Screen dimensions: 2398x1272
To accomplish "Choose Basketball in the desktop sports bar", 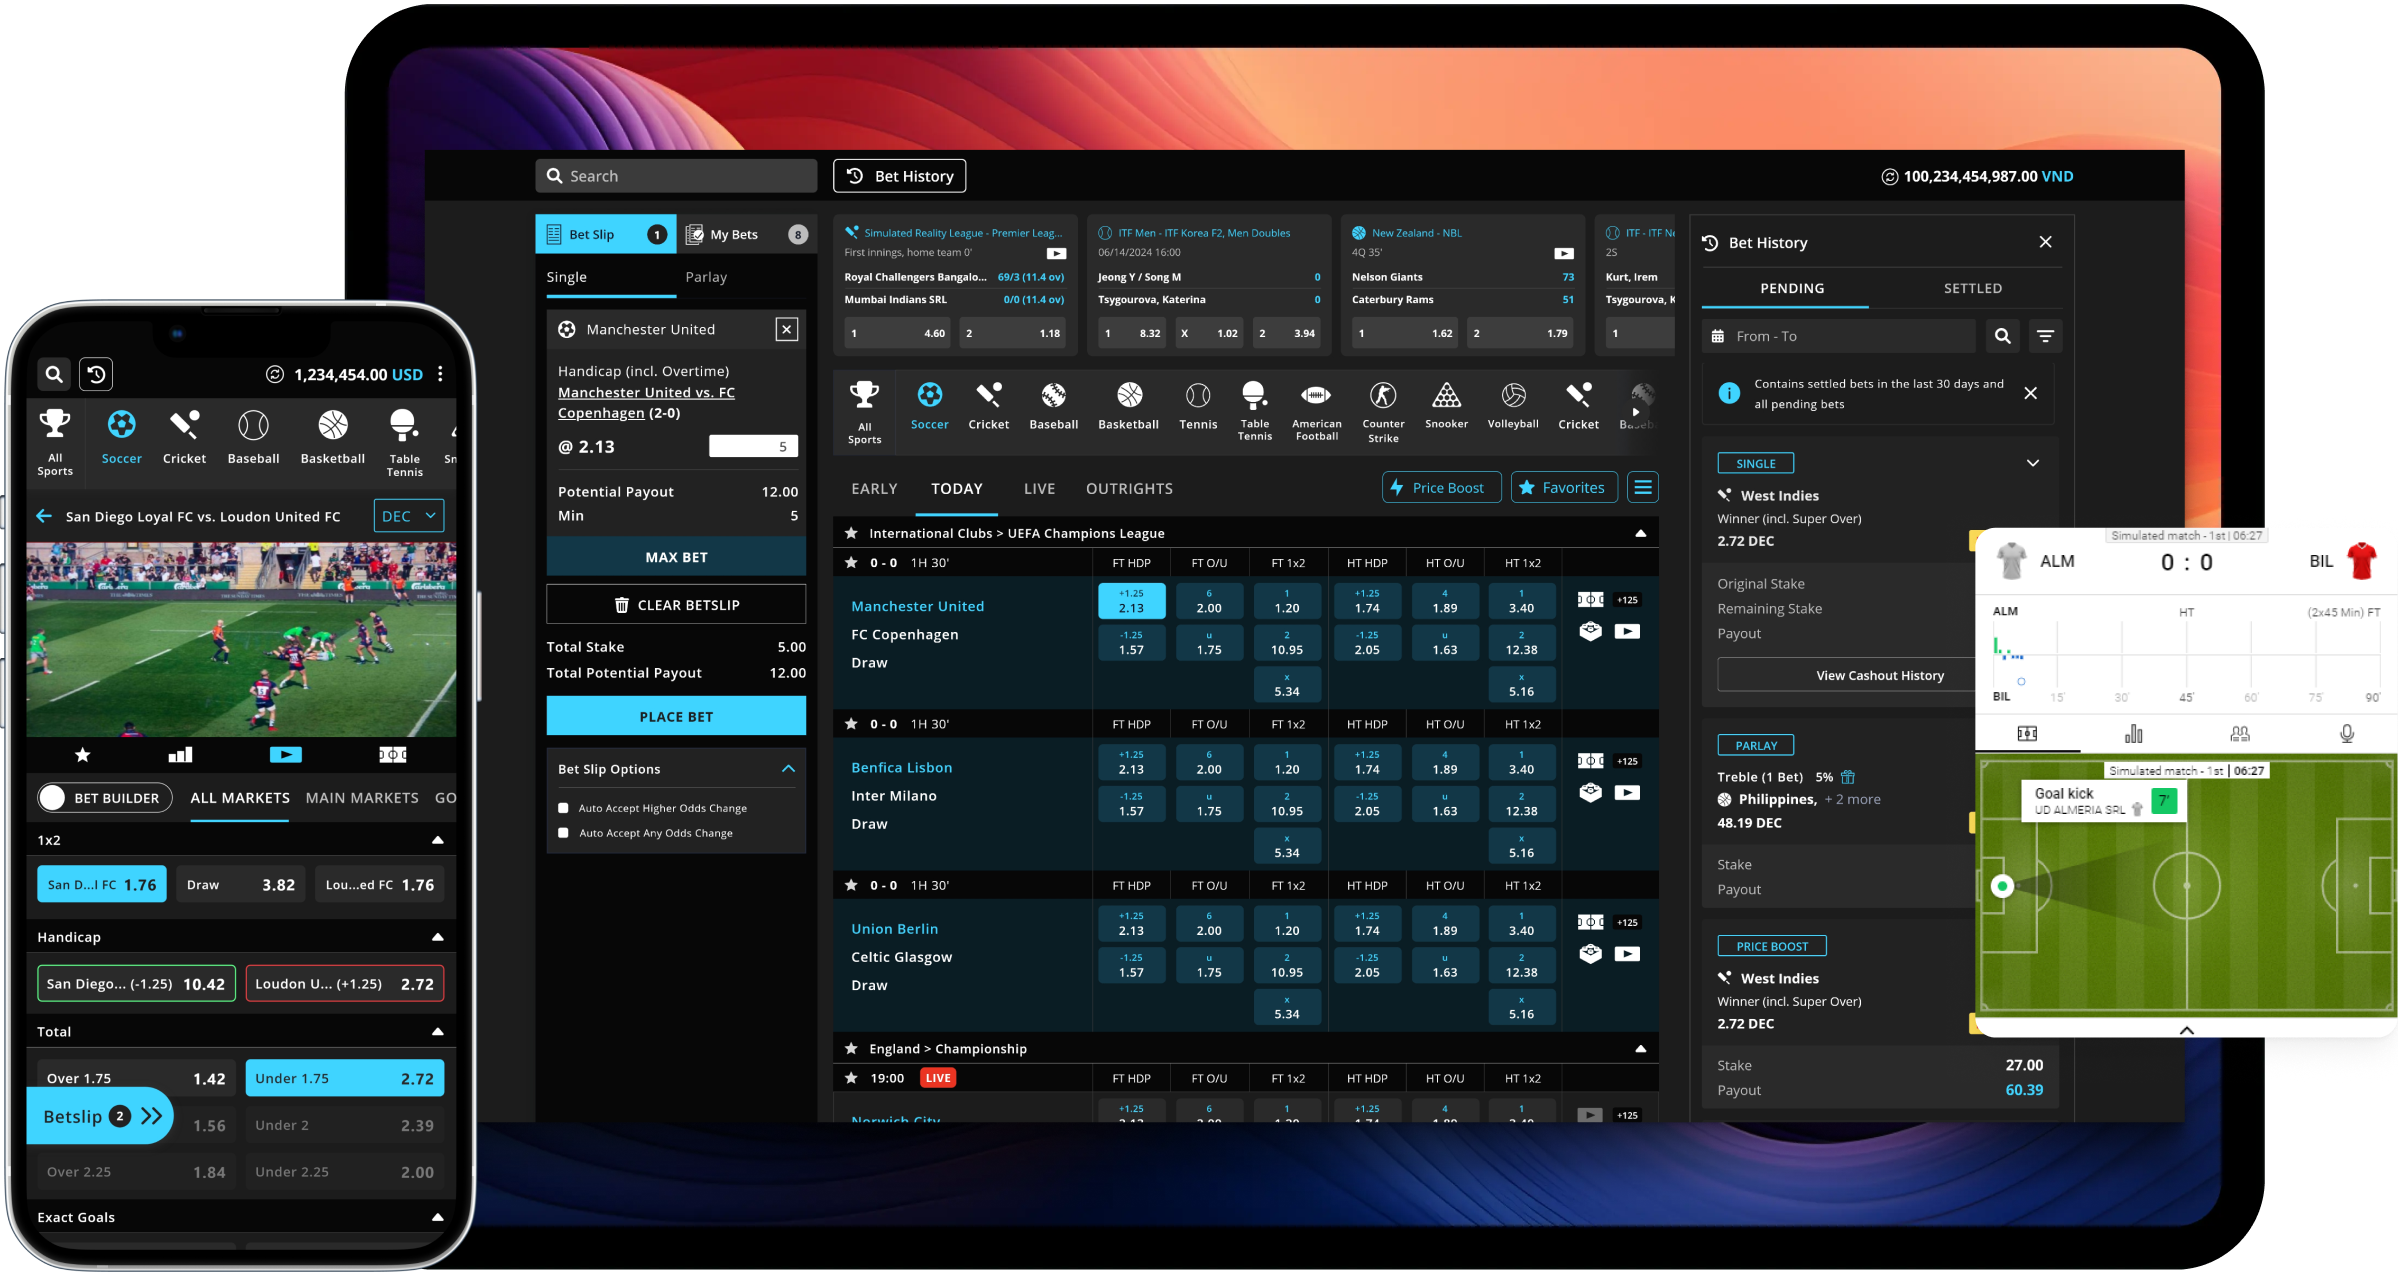I will click(1128, 406).
